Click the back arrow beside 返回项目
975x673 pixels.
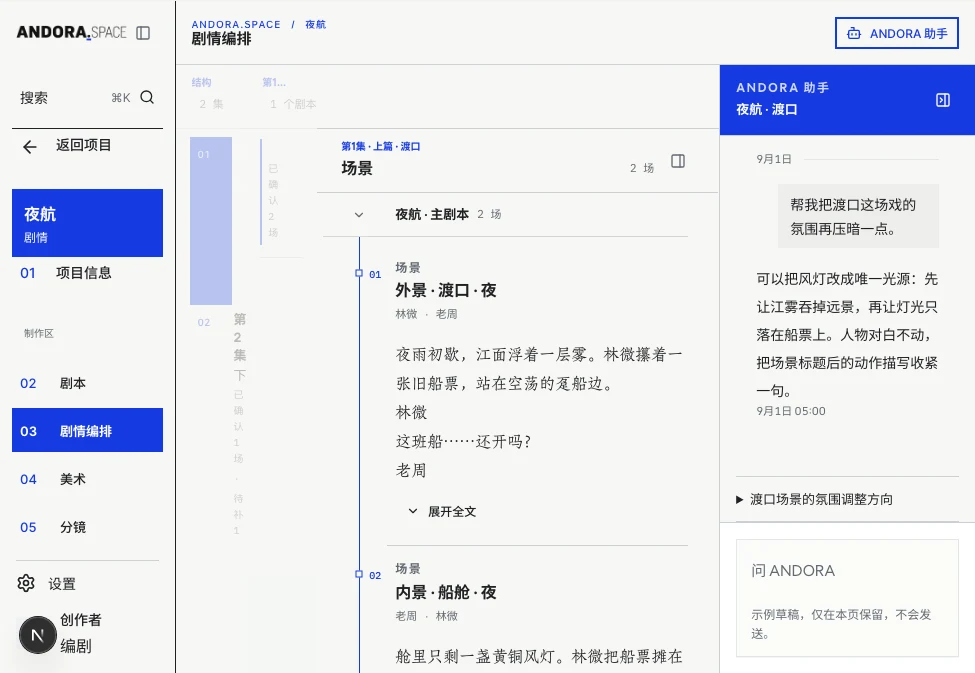tap(30, 147)
